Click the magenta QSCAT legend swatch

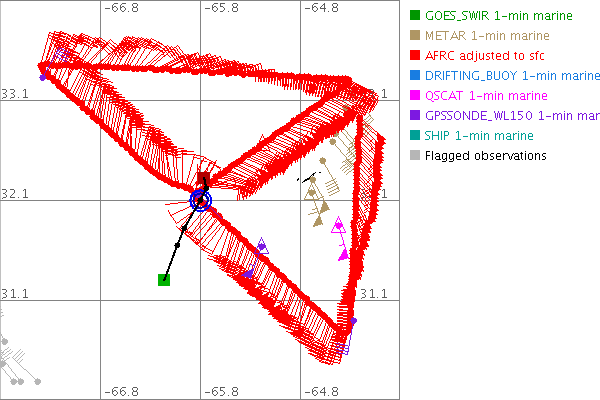[413, 96]
